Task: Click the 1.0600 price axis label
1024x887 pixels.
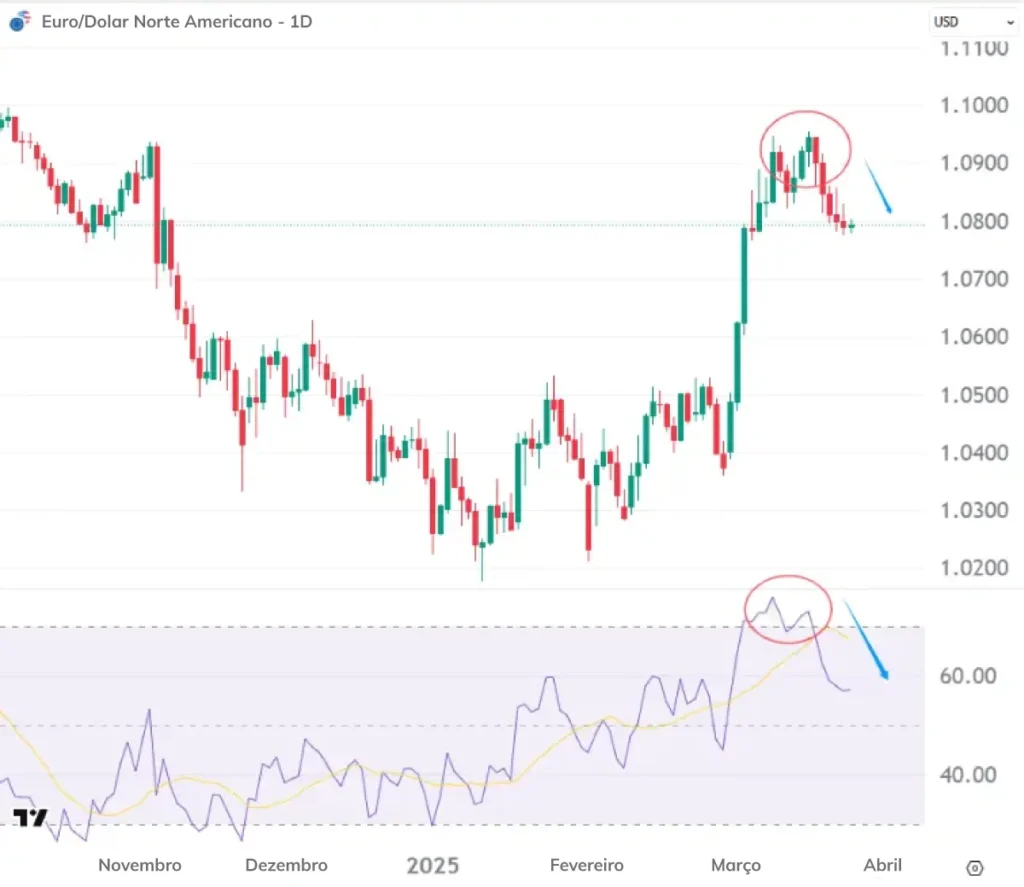Action: pos(974,336)
